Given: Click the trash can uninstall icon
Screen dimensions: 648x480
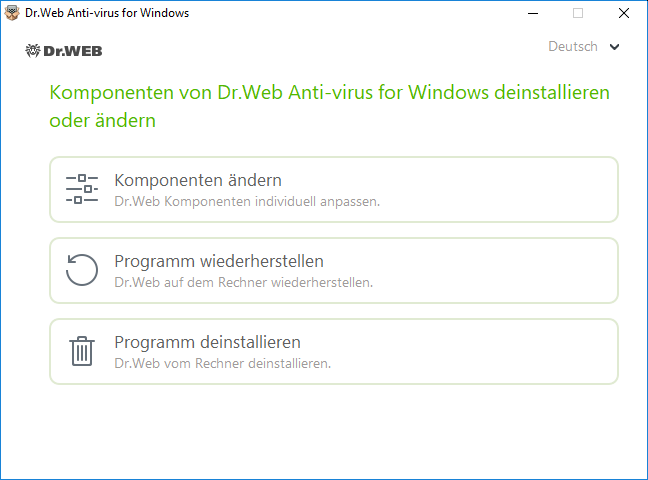Looking at the screenshot, I should 82,351.
